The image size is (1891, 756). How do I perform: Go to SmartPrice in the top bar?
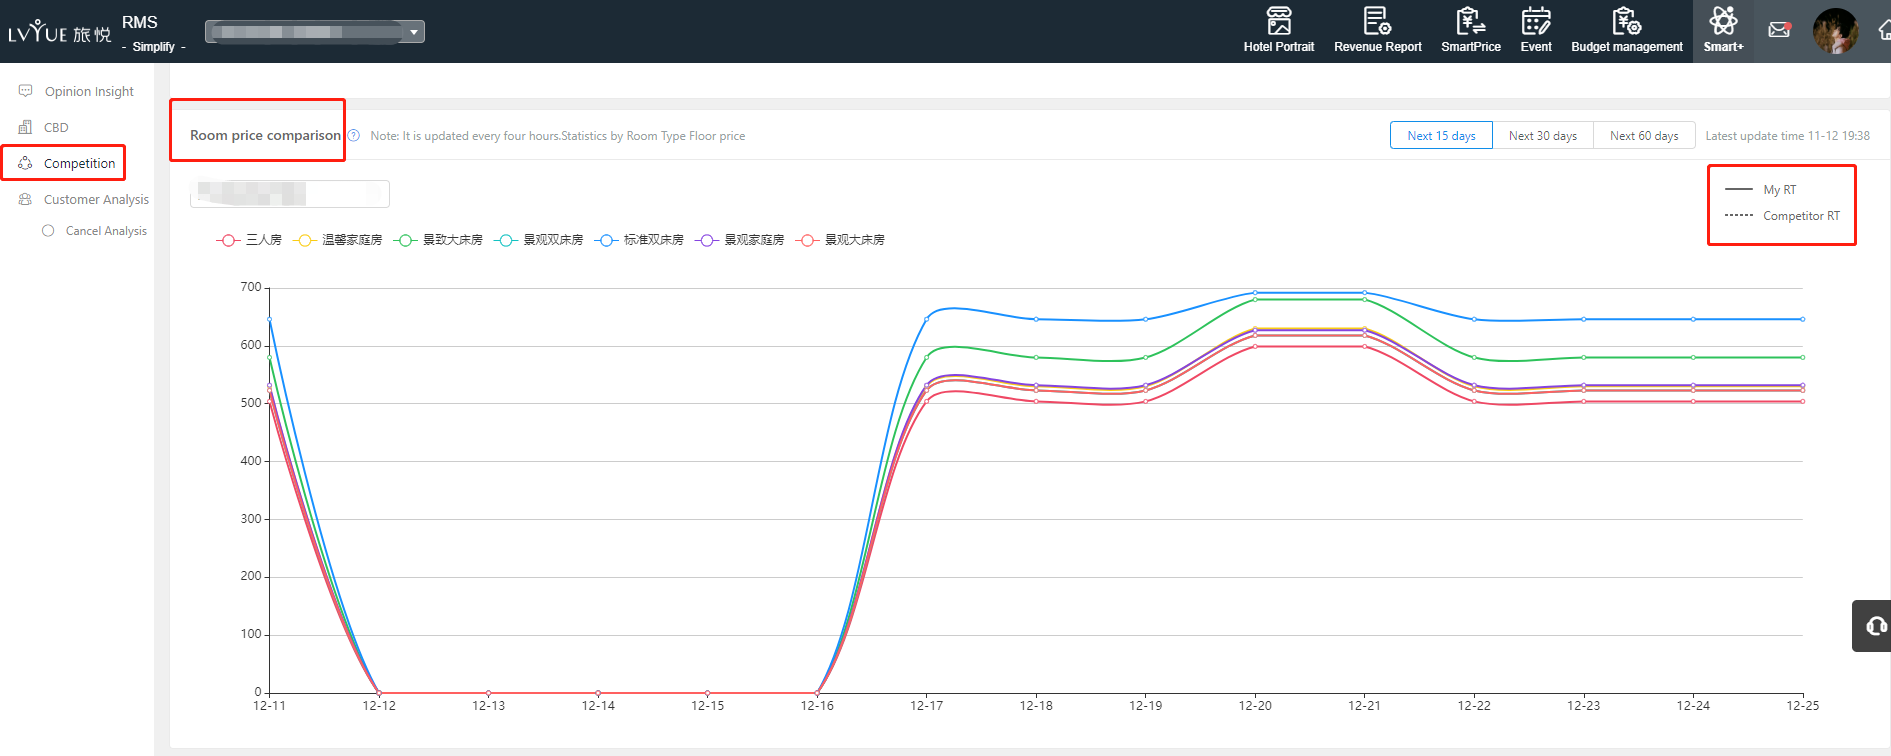(x=1470, y=31)
